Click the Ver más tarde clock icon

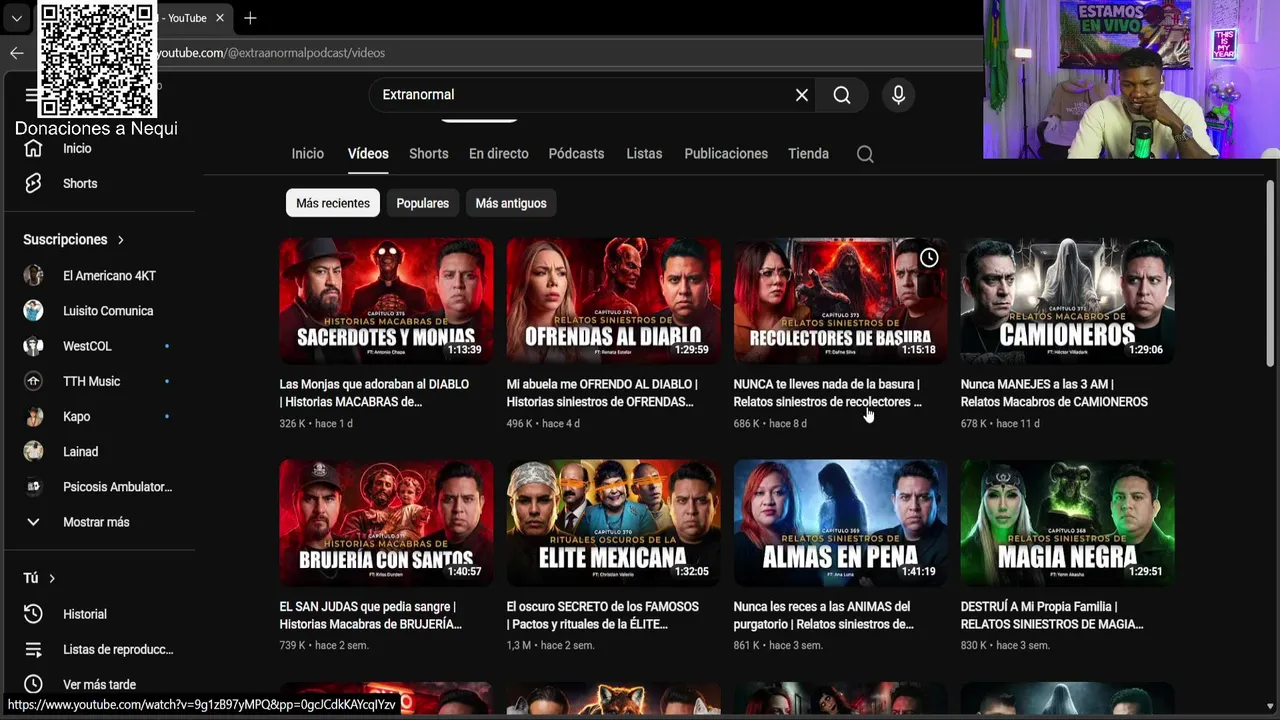(33, 684)
